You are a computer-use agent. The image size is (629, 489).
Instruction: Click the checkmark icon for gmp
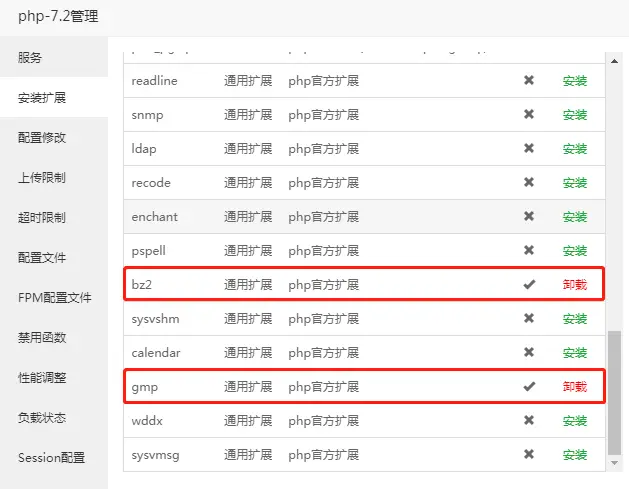click(529, 387)
